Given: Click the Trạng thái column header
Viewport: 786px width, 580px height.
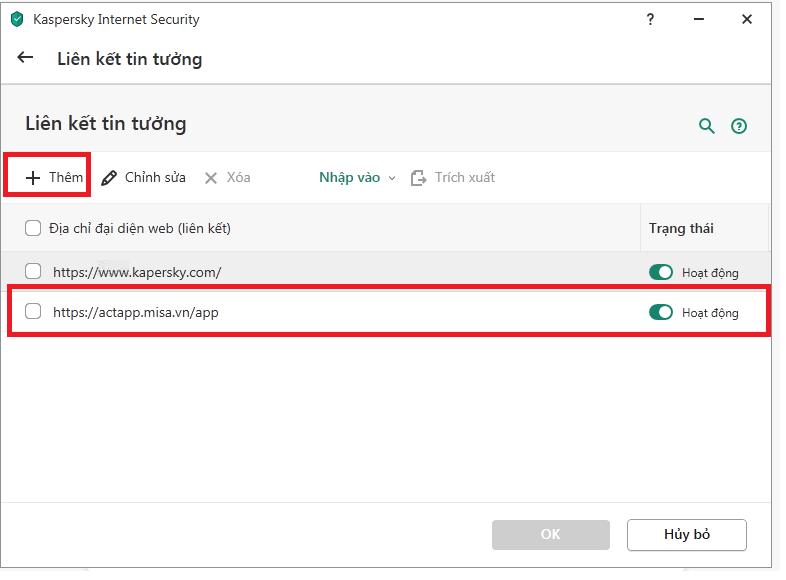Looking at the screenshot, I should pyautogui.click(x=681, y=229).
